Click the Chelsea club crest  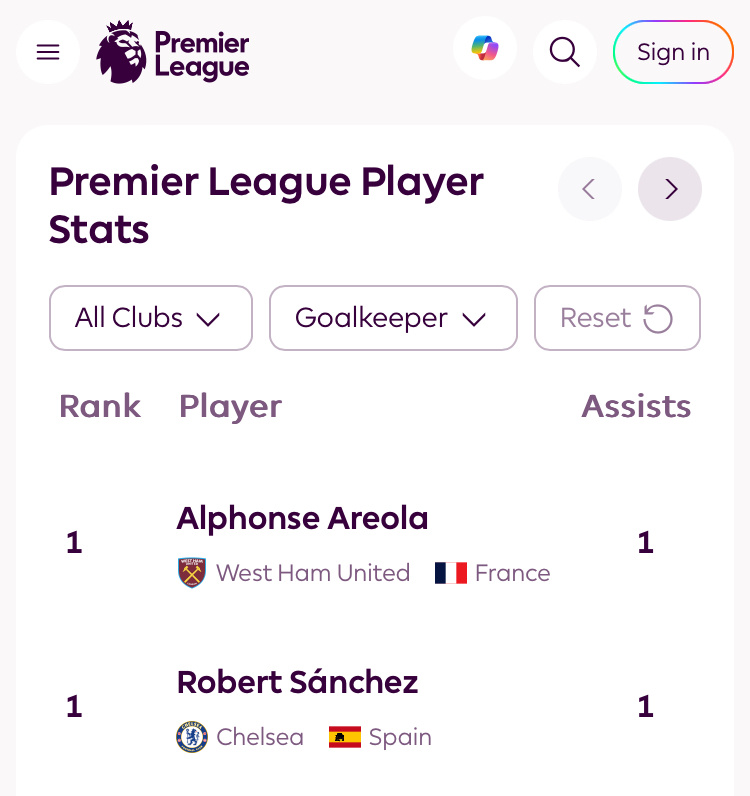(x=192, y=737)
